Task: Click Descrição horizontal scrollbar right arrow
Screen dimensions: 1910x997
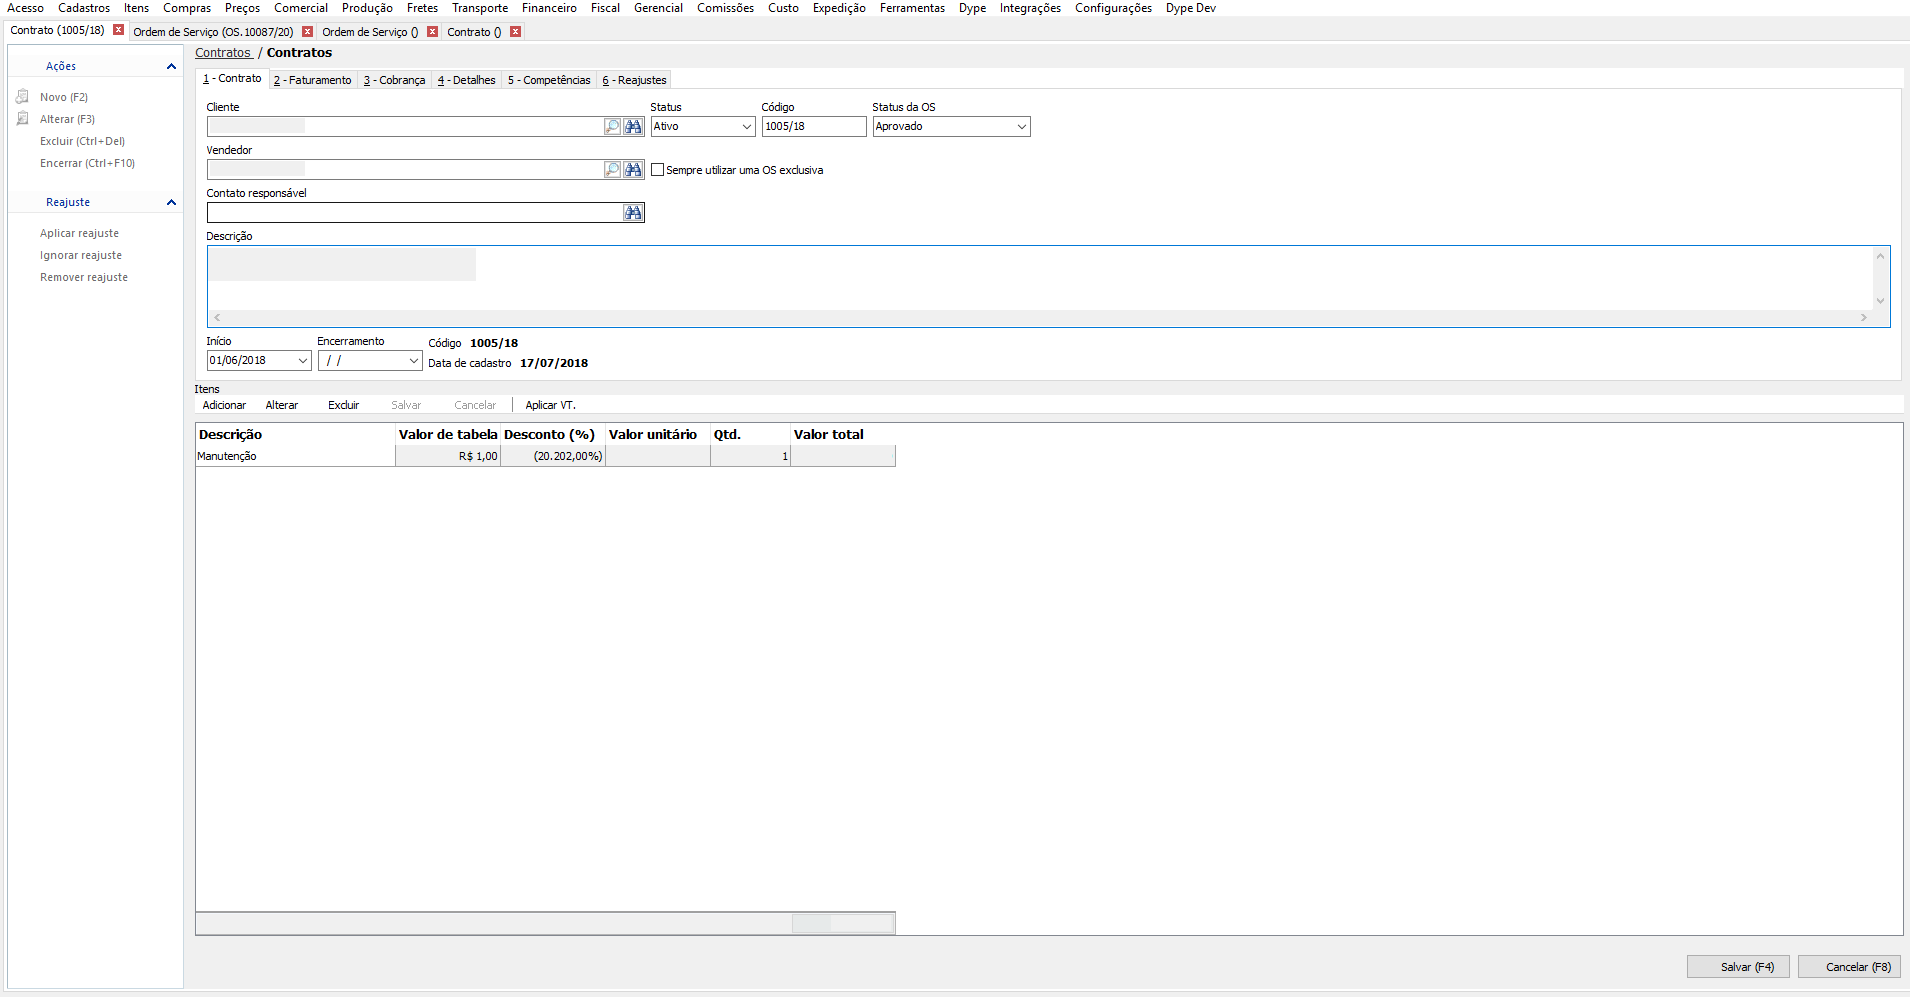Action: (x=1864, y=318)
